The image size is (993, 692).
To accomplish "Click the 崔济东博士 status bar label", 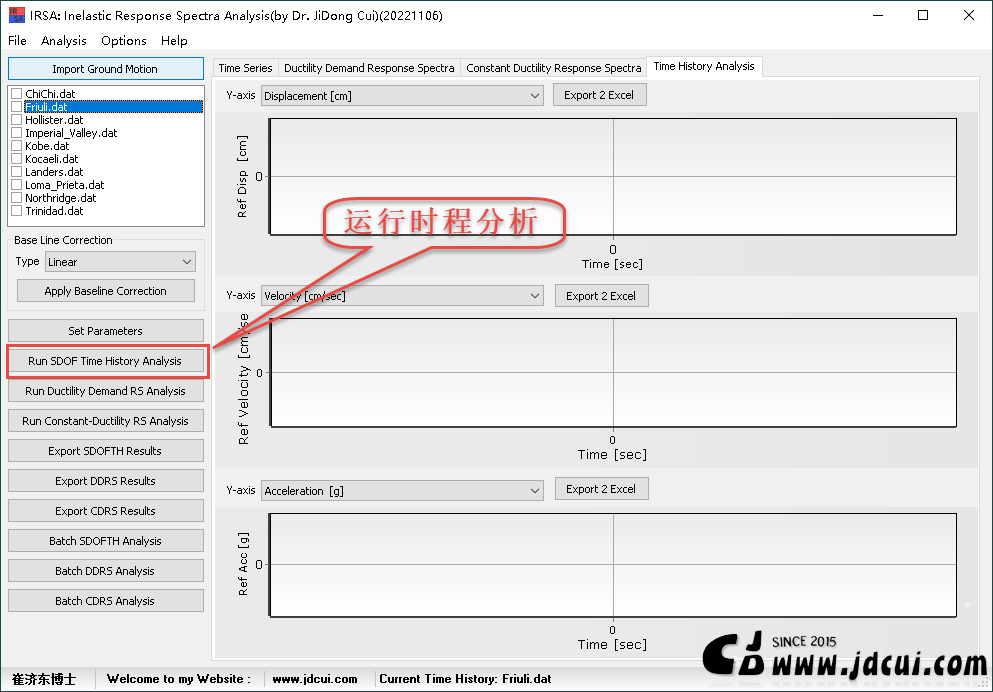I will click(x=44, y=679).
